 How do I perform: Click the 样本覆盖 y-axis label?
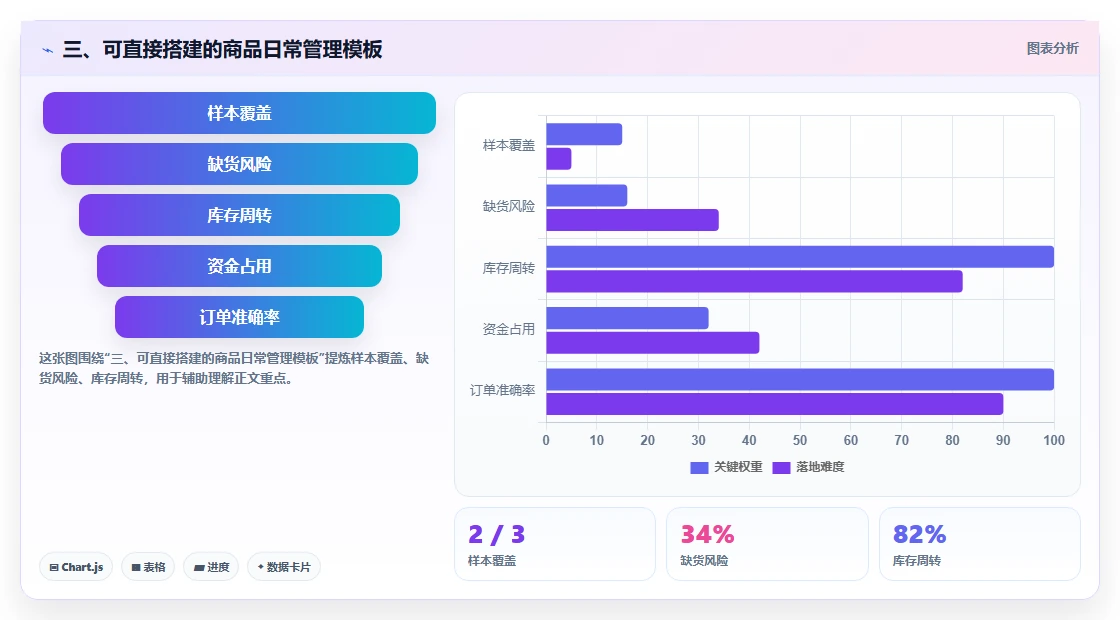(x=509, y=146)
